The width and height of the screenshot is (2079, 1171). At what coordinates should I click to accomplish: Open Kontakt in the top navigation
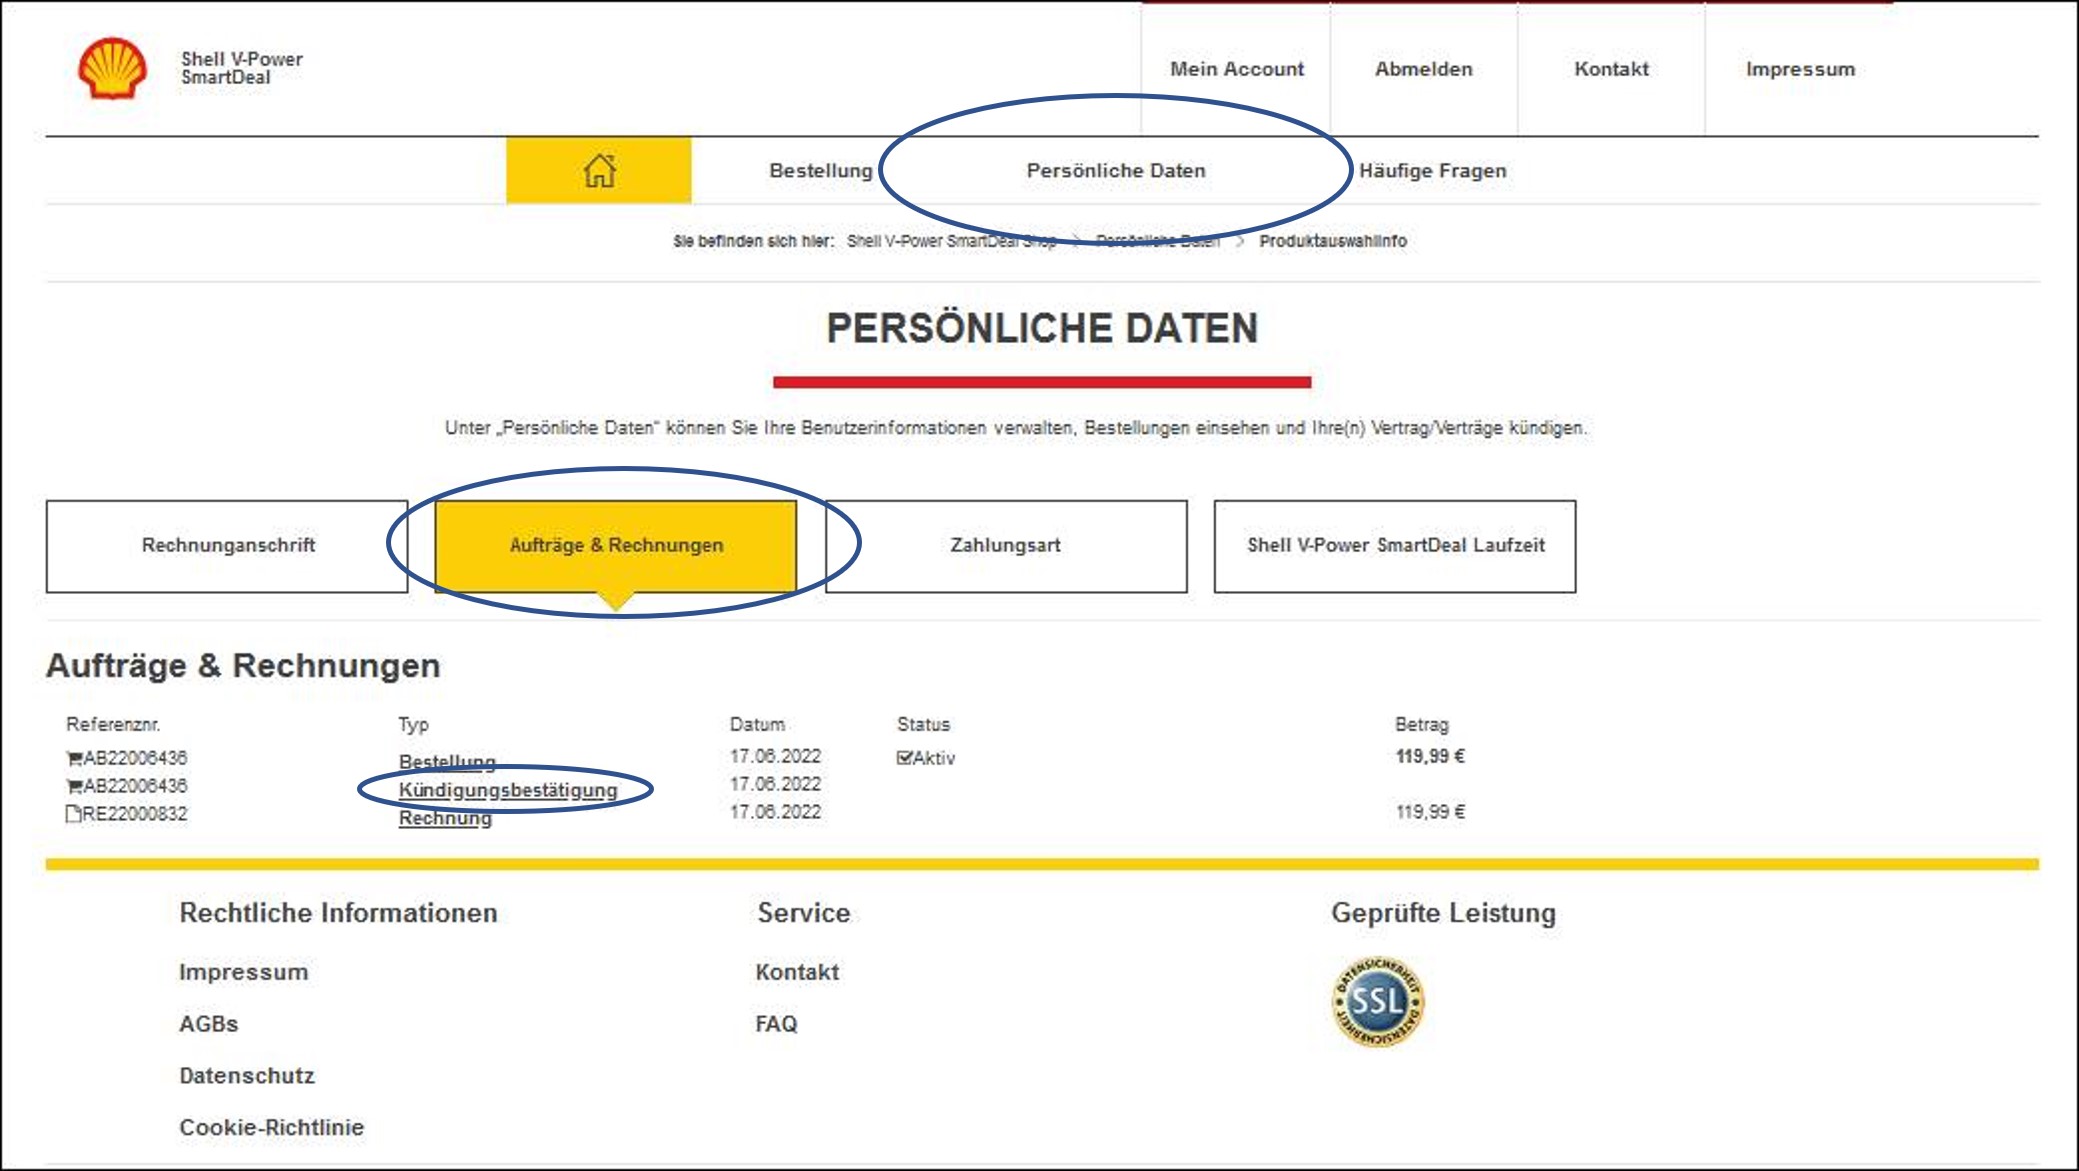point(1611,69)
